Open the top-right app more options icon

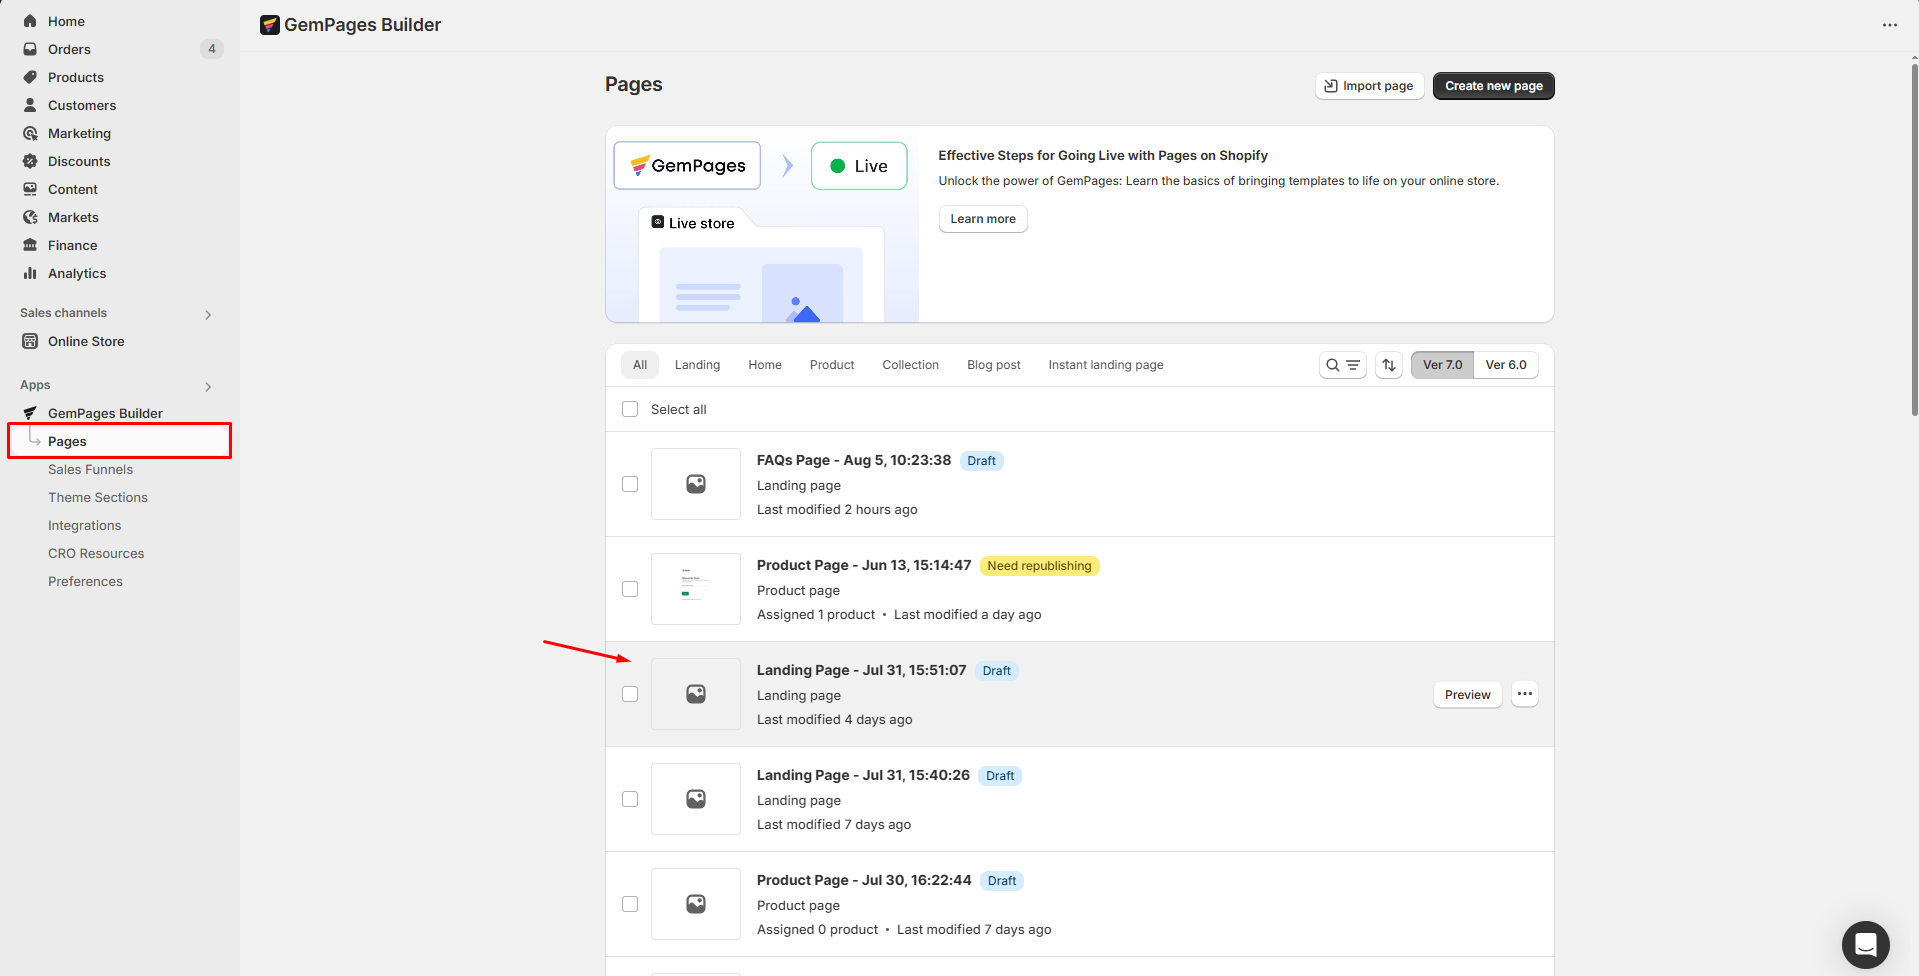point(1889,25)
